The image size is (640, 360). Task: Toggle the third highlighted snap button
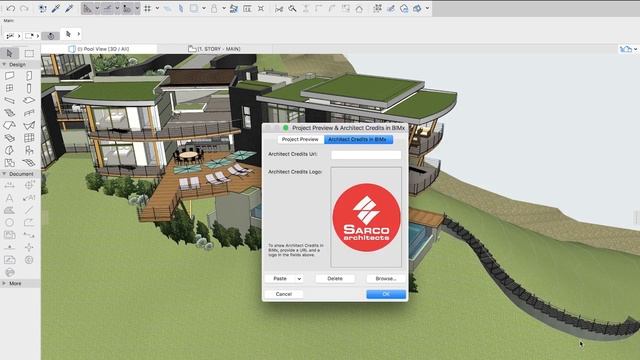tap(127, 8)
